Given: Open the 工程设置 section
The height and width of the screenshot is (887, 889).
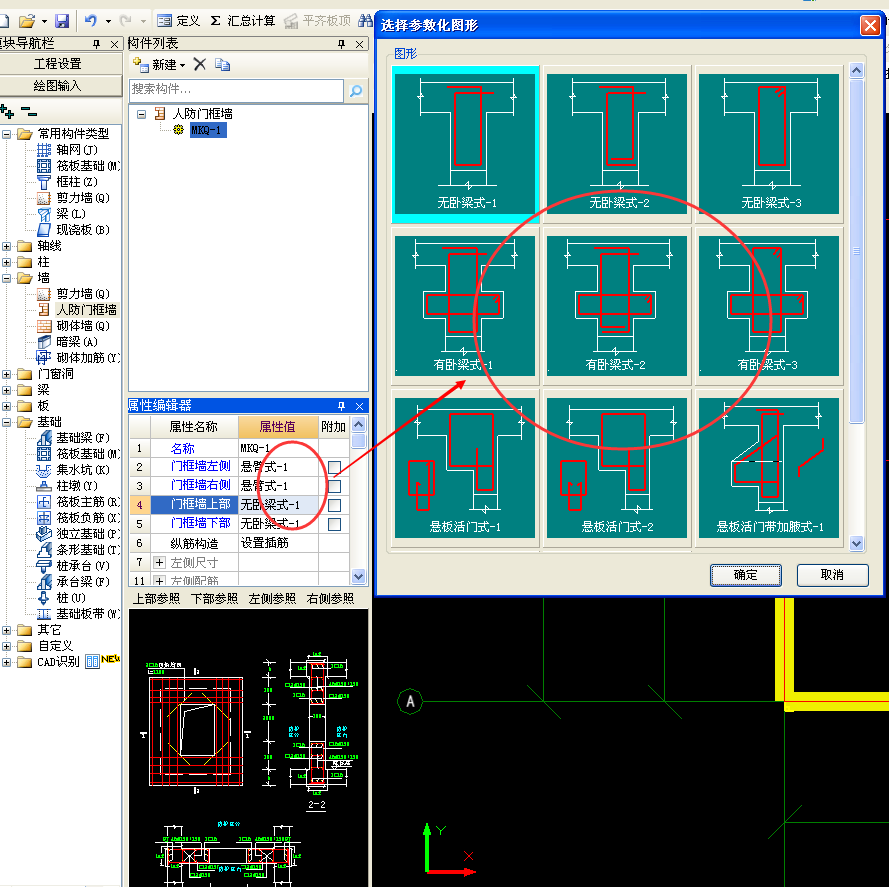Looking at the screenshot, I should pyautogui.click(x=60, y=64).
